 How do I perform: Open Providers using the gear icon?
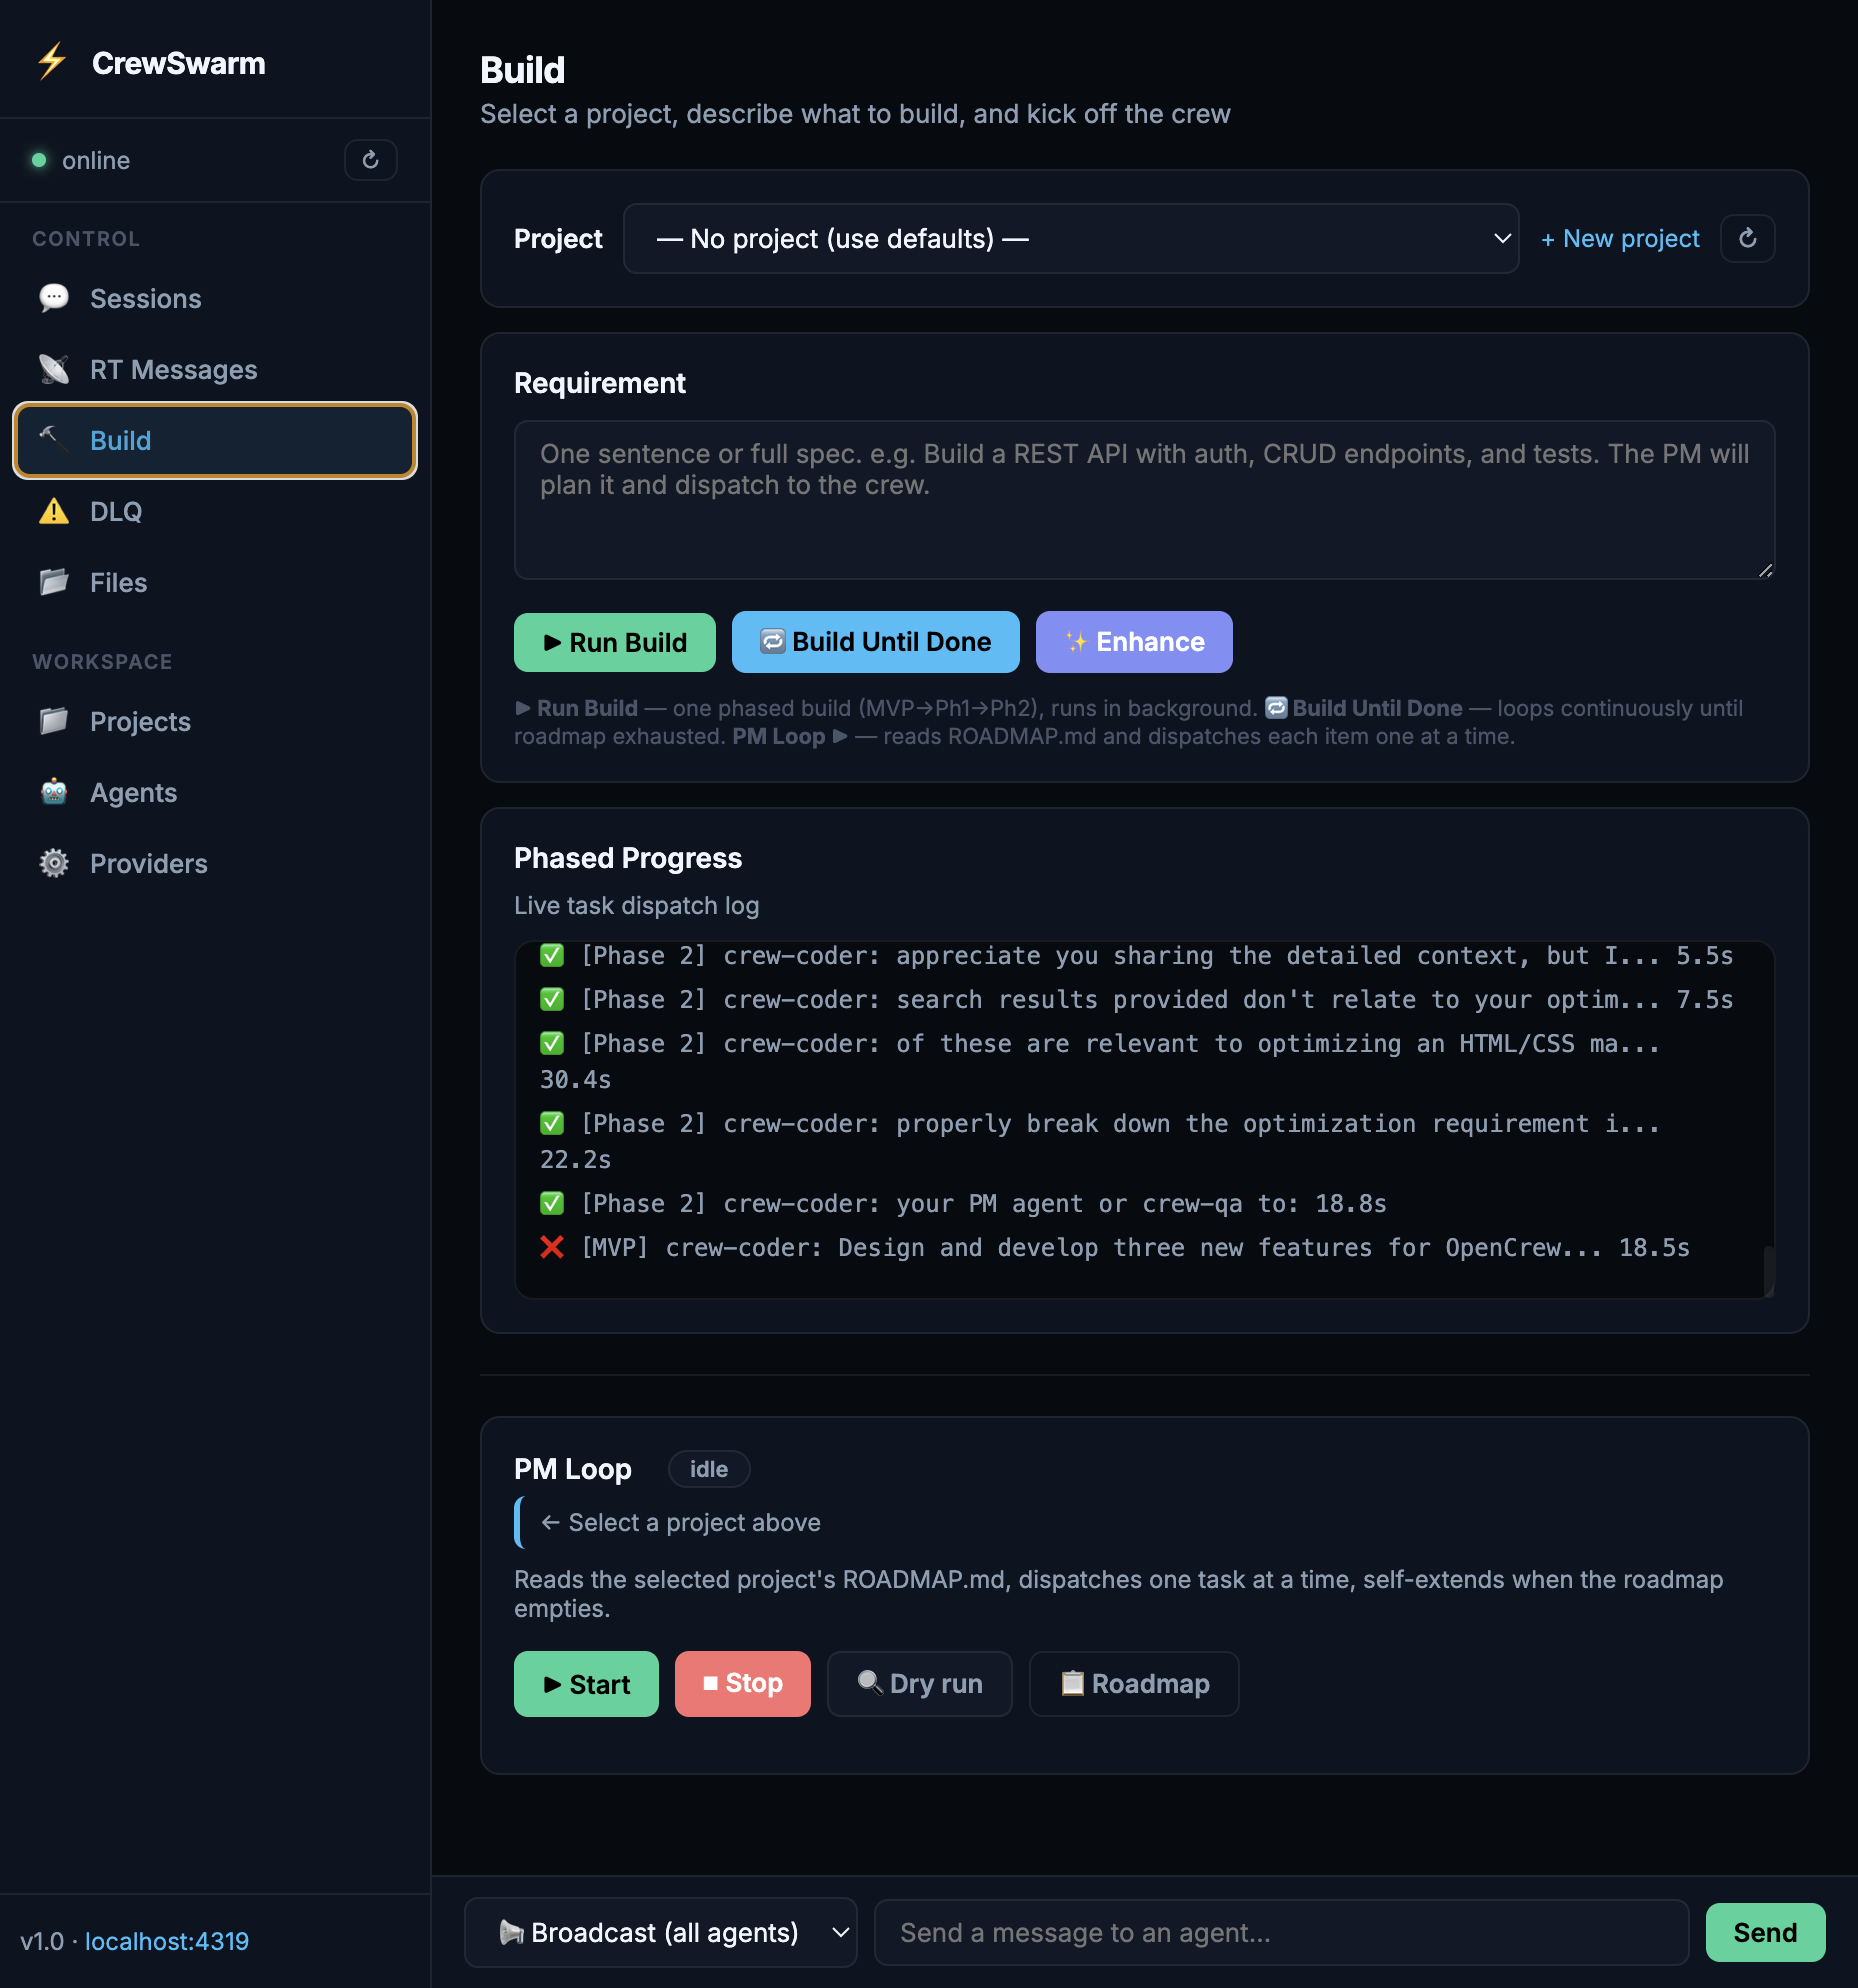tap(54, 863)
